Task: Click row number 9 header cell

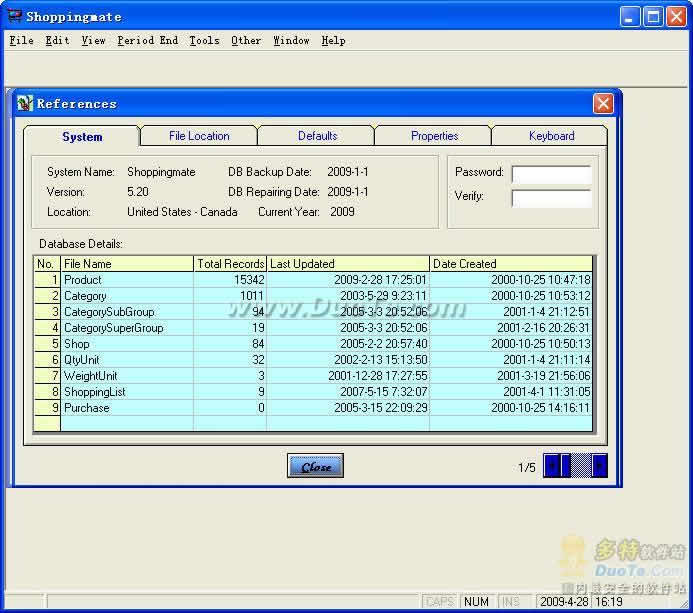Action: [x=47, y=407]
